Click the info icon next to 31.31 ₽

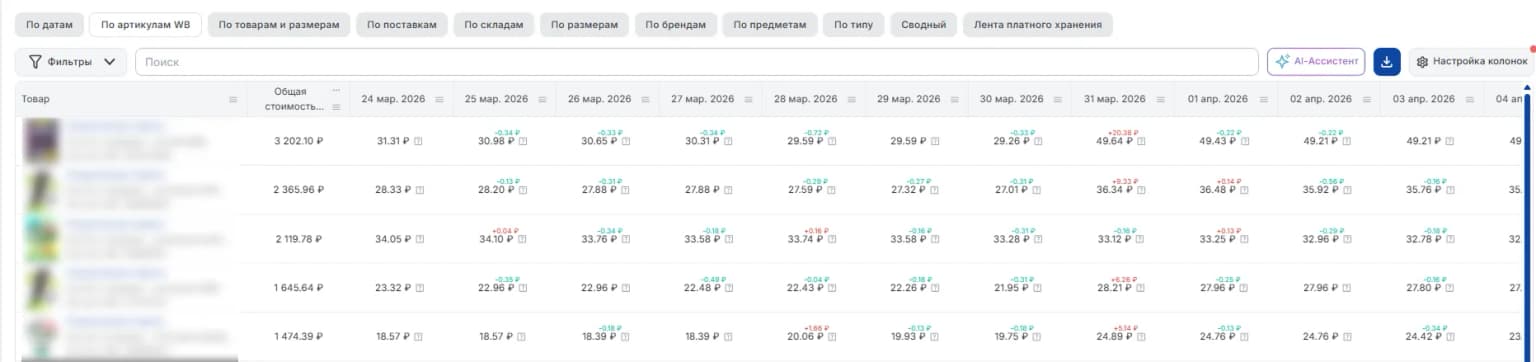pos(419,141)
